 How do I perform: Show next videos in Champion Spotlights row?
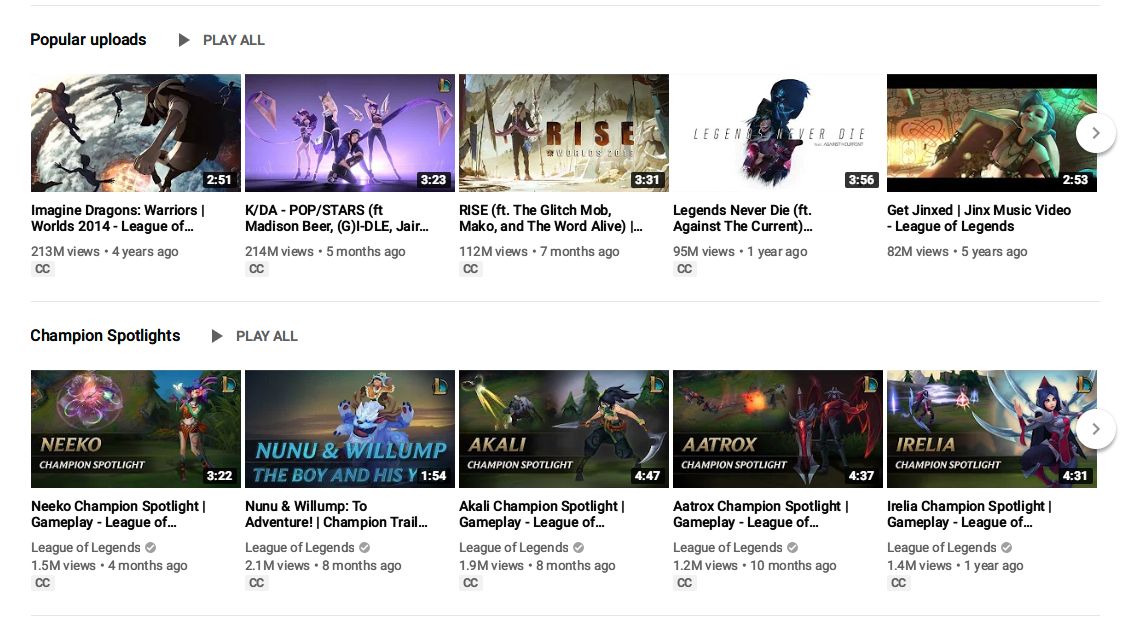[1095, 429]
